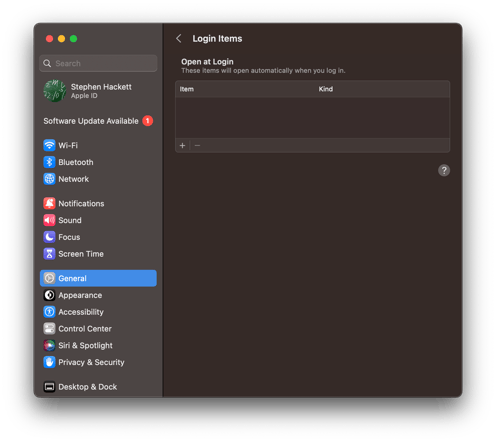Click the Login Items page title
Image resolution: width=496 pixels, height=442 pixels.
coord(217,39)
